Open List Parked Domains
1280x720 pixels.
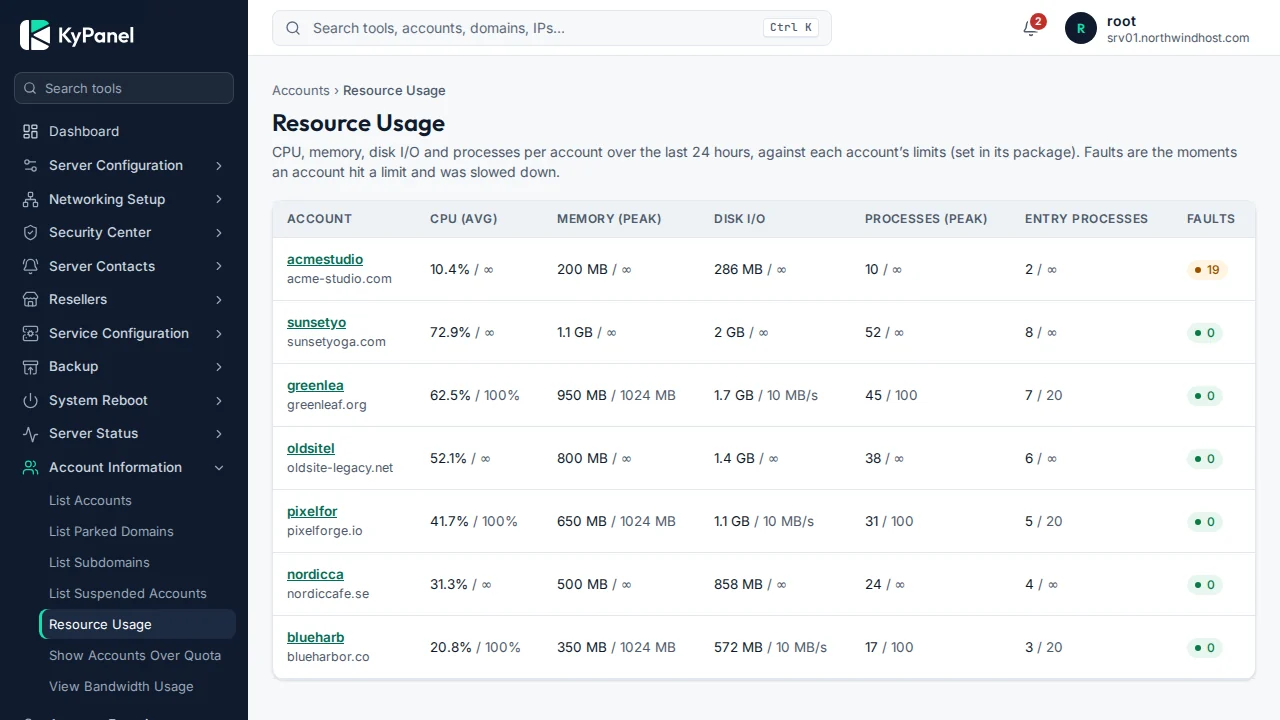pos(111,531)
